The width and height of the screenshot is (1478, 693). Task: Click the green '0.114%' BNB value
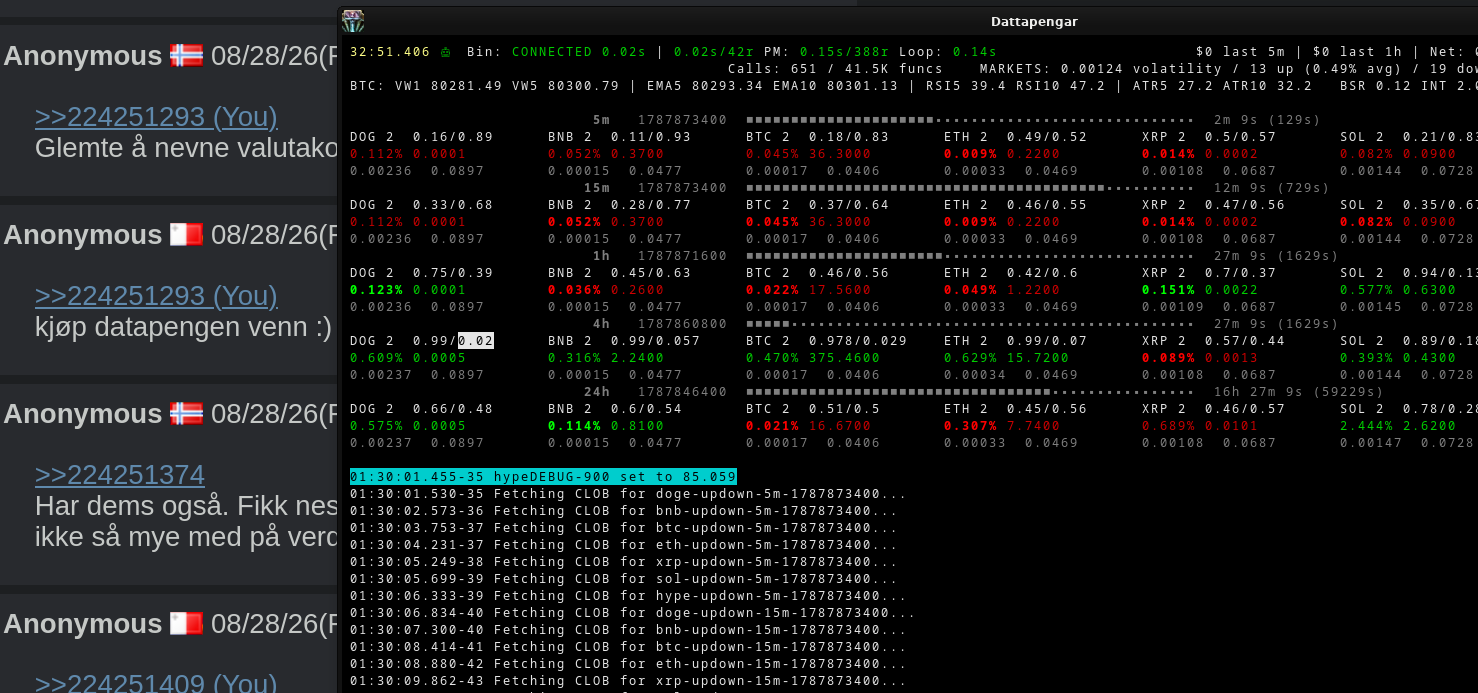pos(575,426)
